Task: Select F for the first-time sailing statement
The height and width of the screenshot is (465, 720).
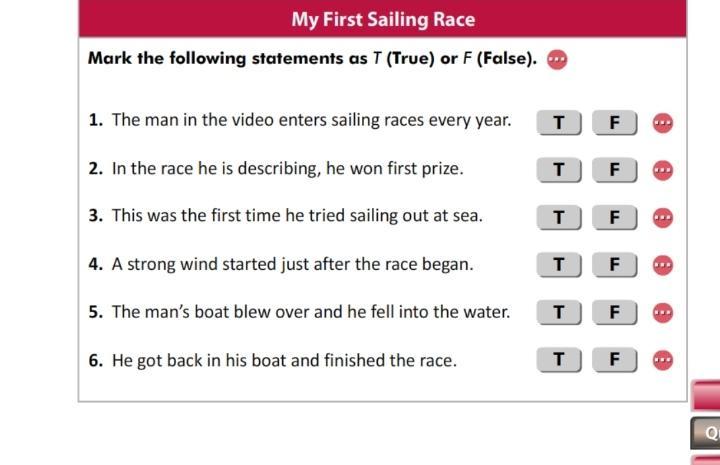Action: (x=614, y=217)
